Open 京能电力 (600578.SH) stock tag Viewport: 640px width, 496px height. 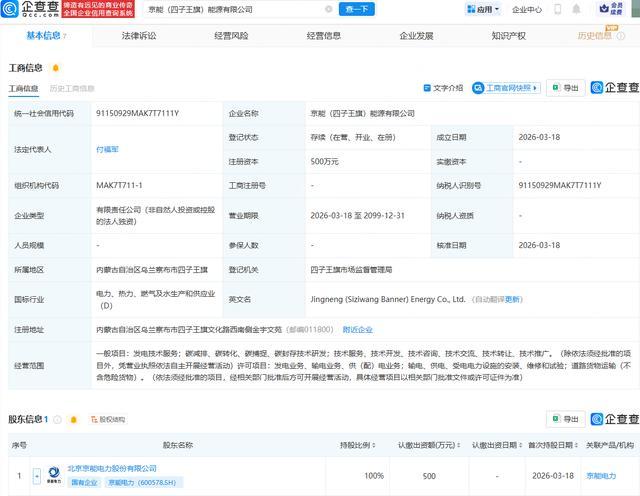click(x=142, y=483)
